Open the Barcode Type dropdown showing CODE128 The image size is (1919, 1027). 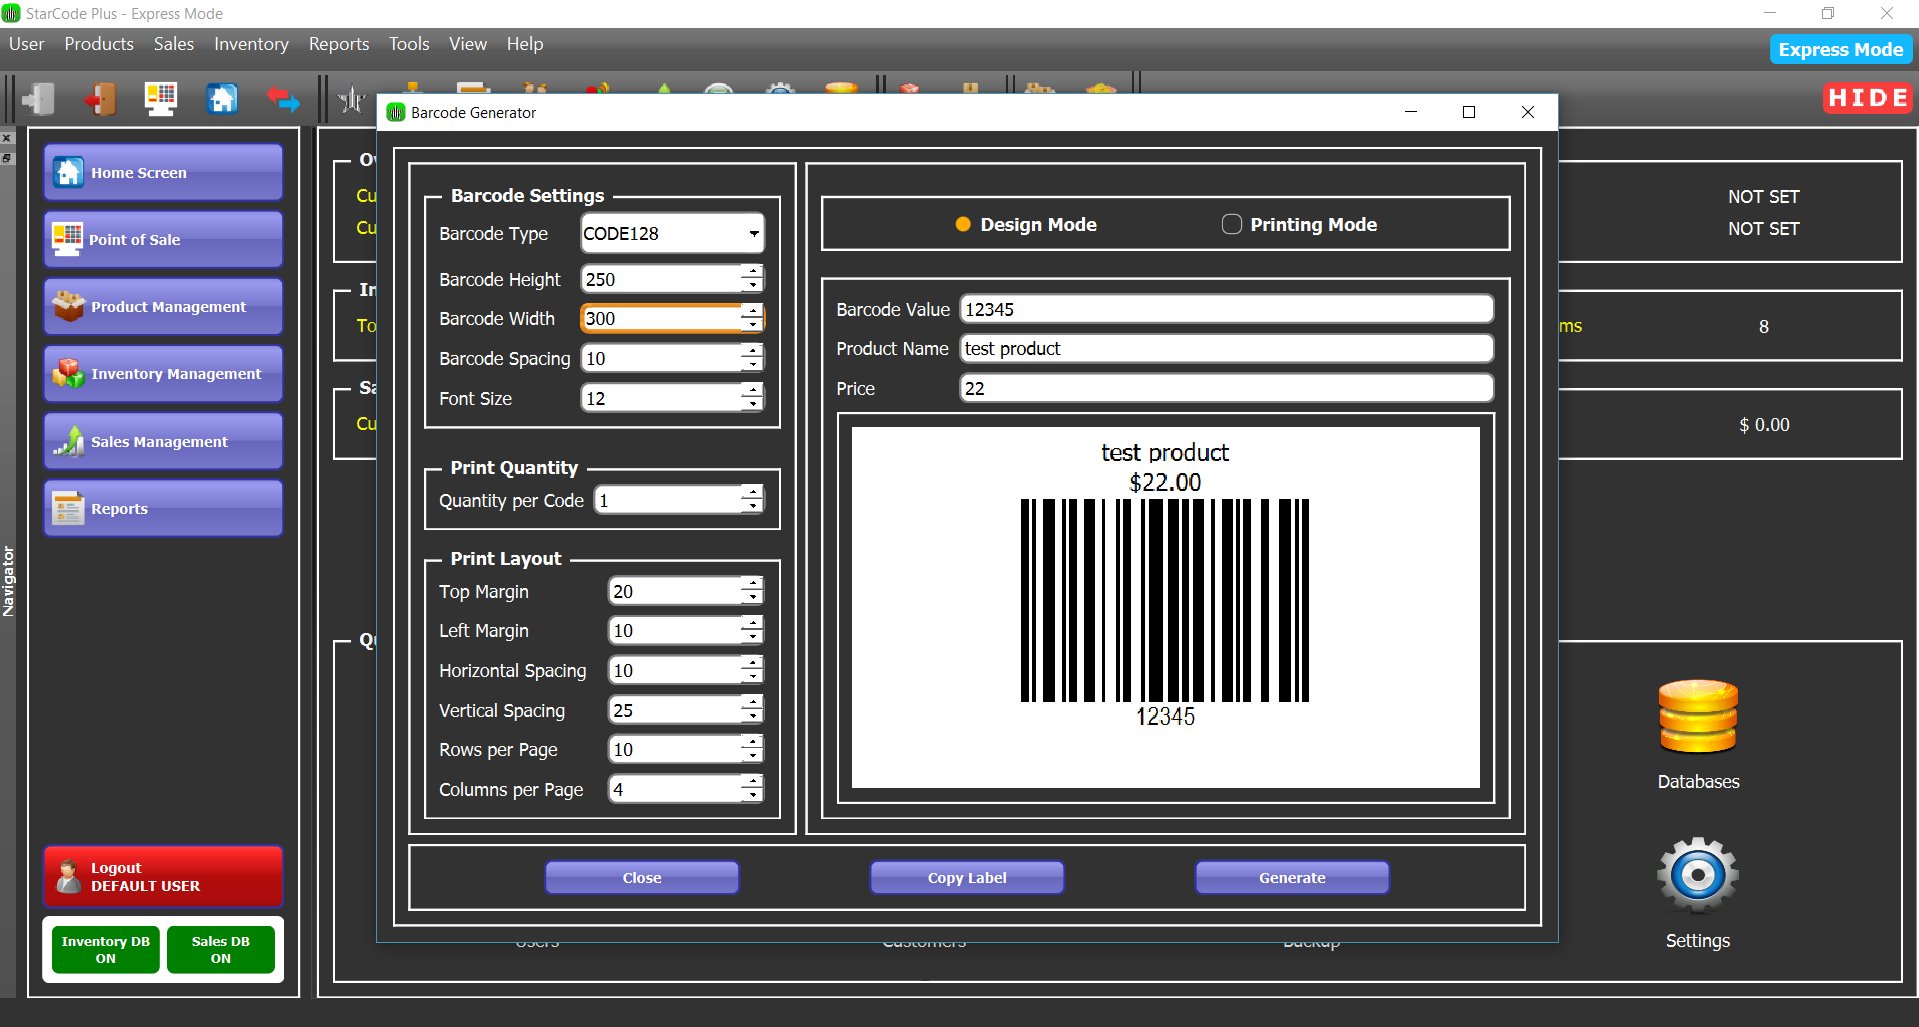[753, 233]
